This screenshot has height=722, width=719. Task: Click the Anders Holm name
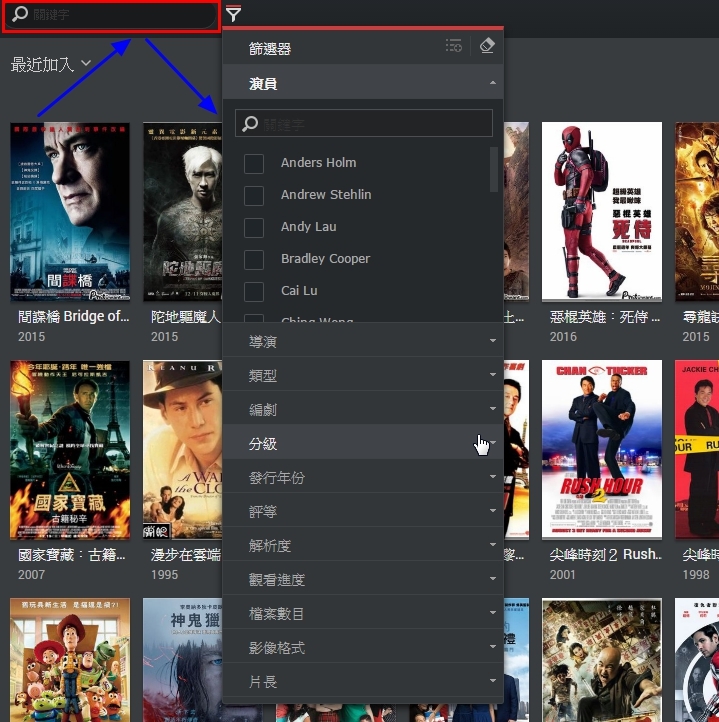tap(318, 163)
